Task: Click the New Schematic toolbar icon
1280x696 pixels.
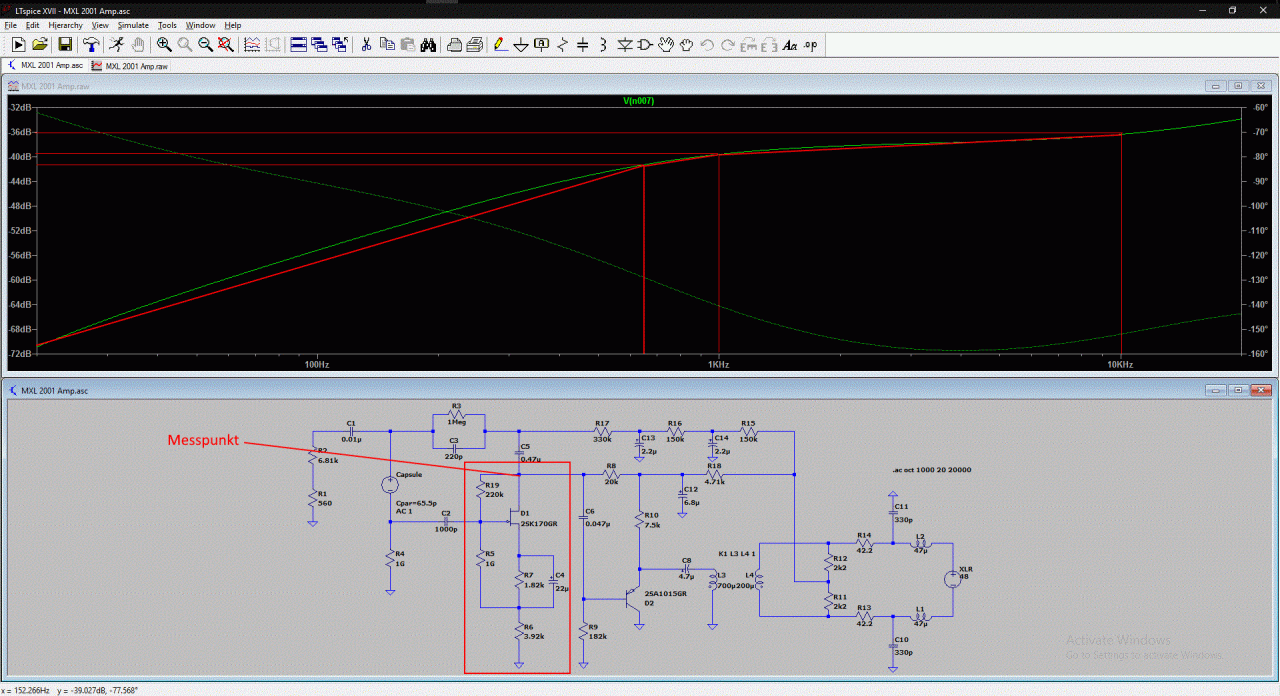Action: point(18,45)
